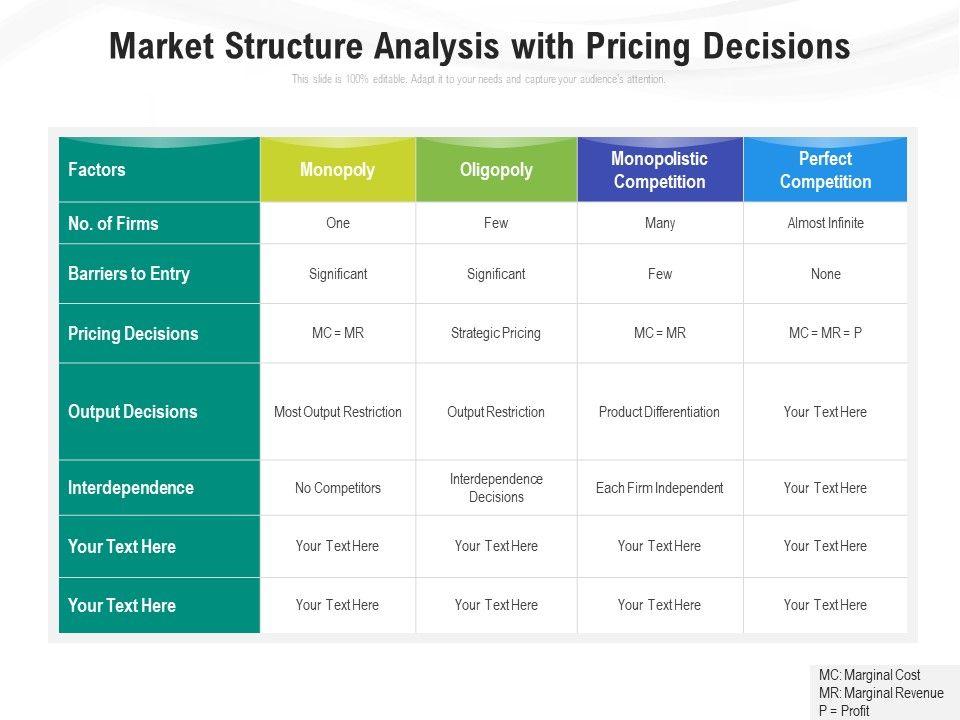
Task: Select the Each Firm Independent cell
Action: [x=659, y=488]
